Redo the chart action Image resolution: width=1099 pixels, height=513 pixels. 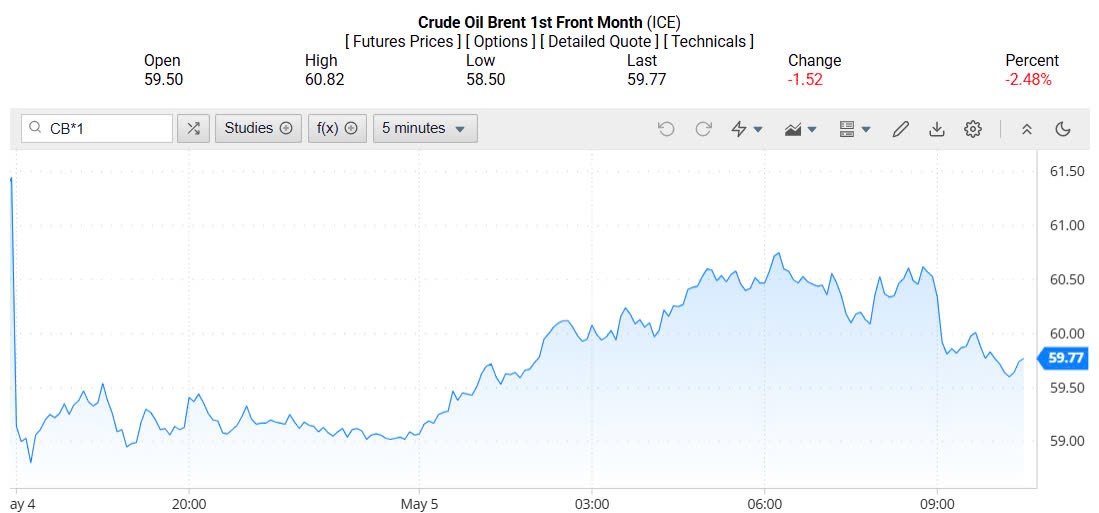[x=703, y=129]
